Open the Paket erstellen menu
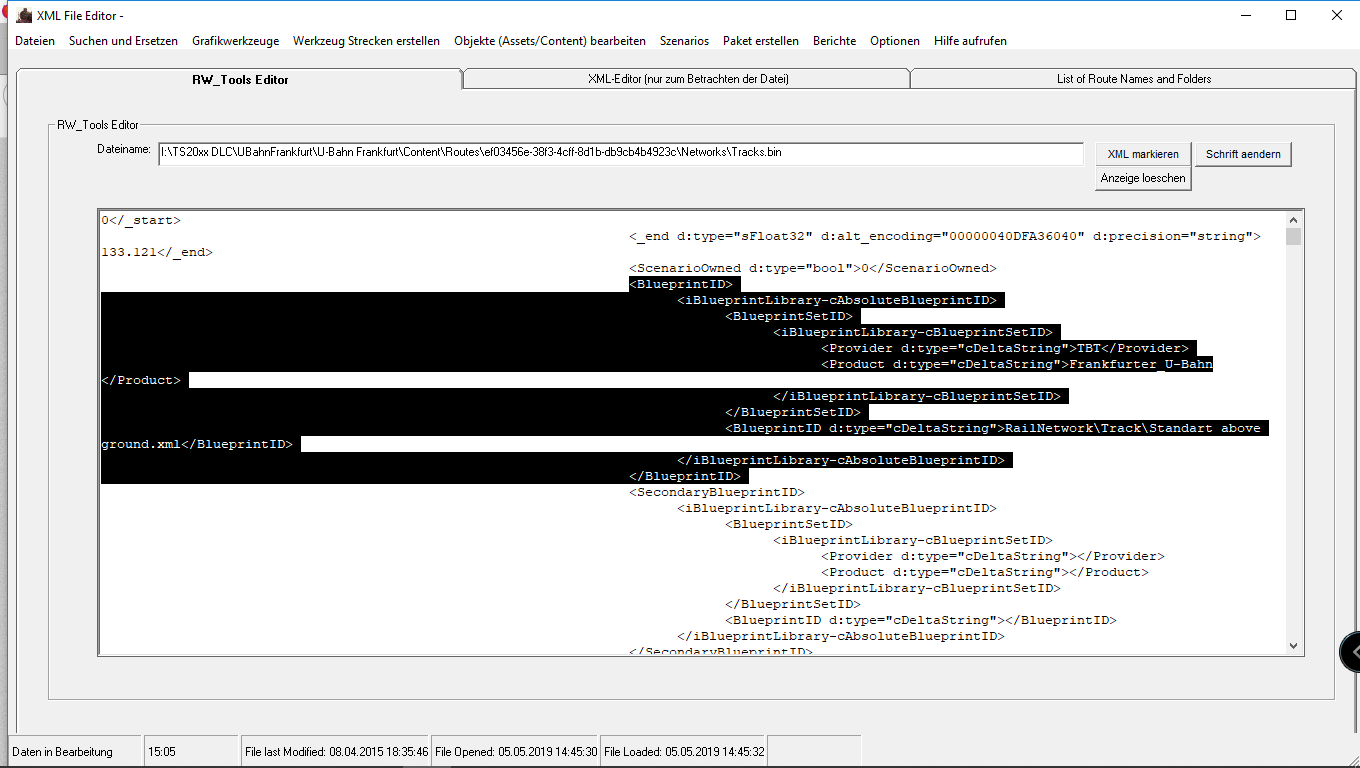Screen dimensions: 1360x768 tap(761, 41)
